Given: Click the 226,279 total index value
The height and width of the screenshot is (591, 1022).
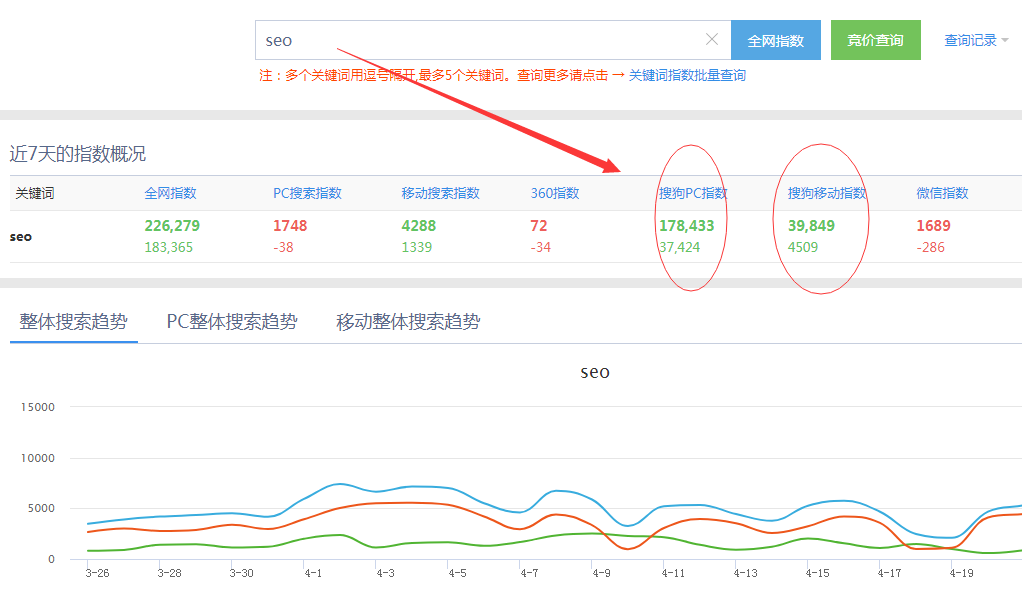Looking at the screenshot, I should click(x=172, y=226).
